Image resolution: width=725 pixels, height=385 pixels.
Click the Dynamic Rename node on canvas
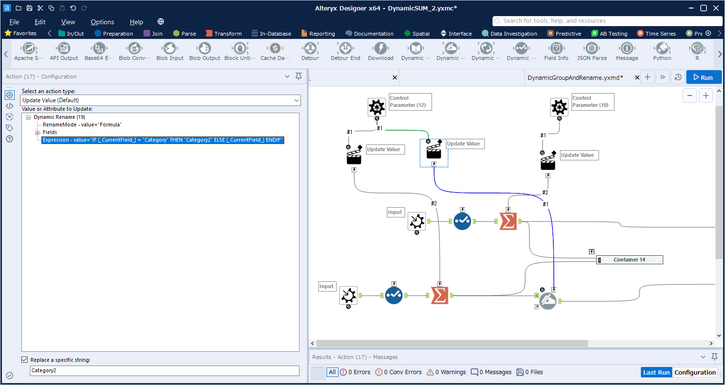click(548, 301)
